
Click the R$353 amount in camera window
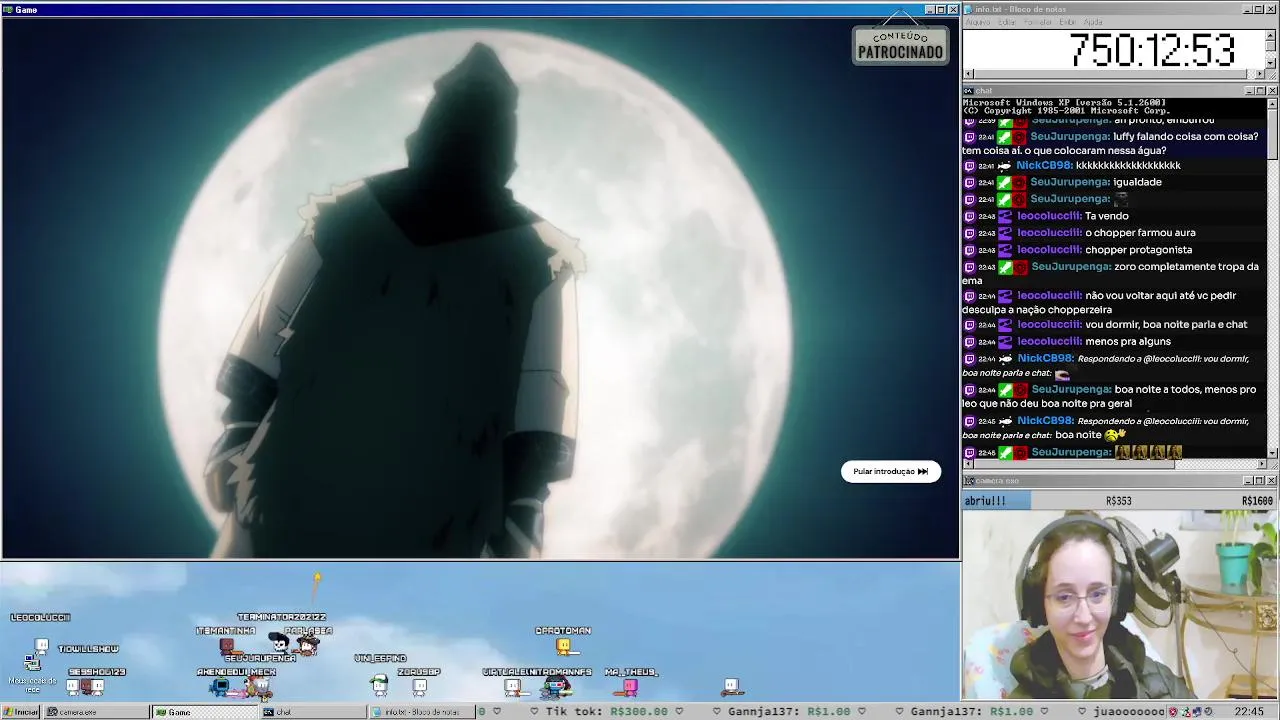pos(1118,501)
